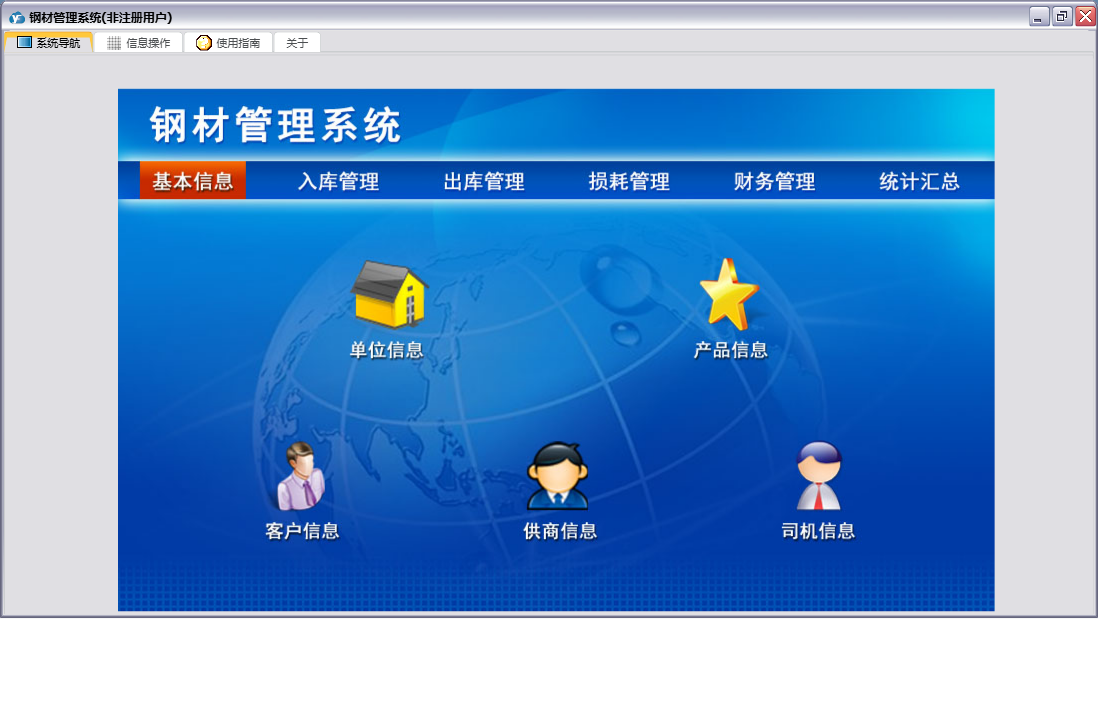Select the 系统导航 tab
1098x716 pixels.
[49, 42]
